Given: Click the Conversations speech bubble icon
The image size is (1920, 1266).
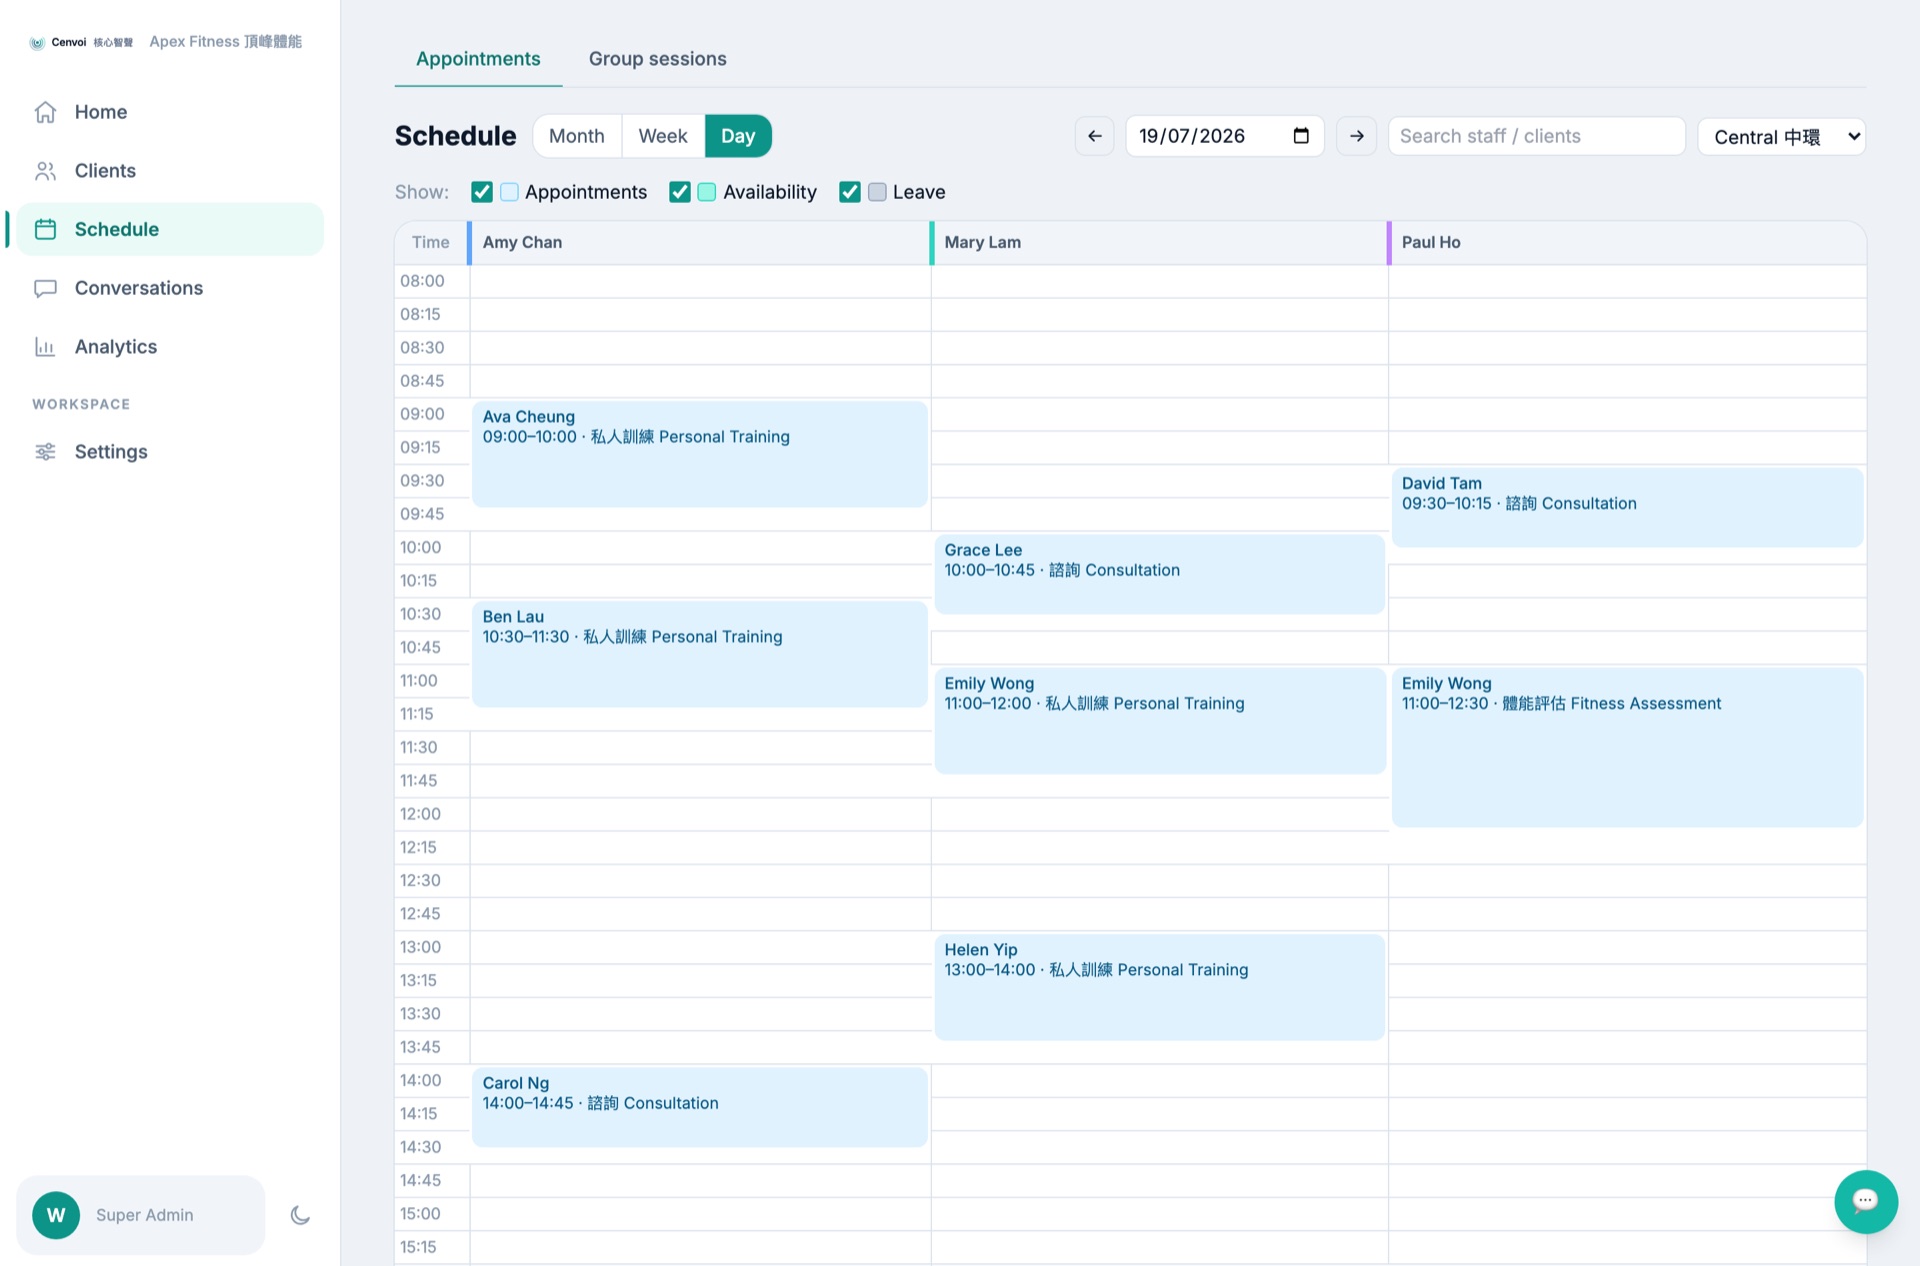Looking at the screenshot, I should (45, 288).
